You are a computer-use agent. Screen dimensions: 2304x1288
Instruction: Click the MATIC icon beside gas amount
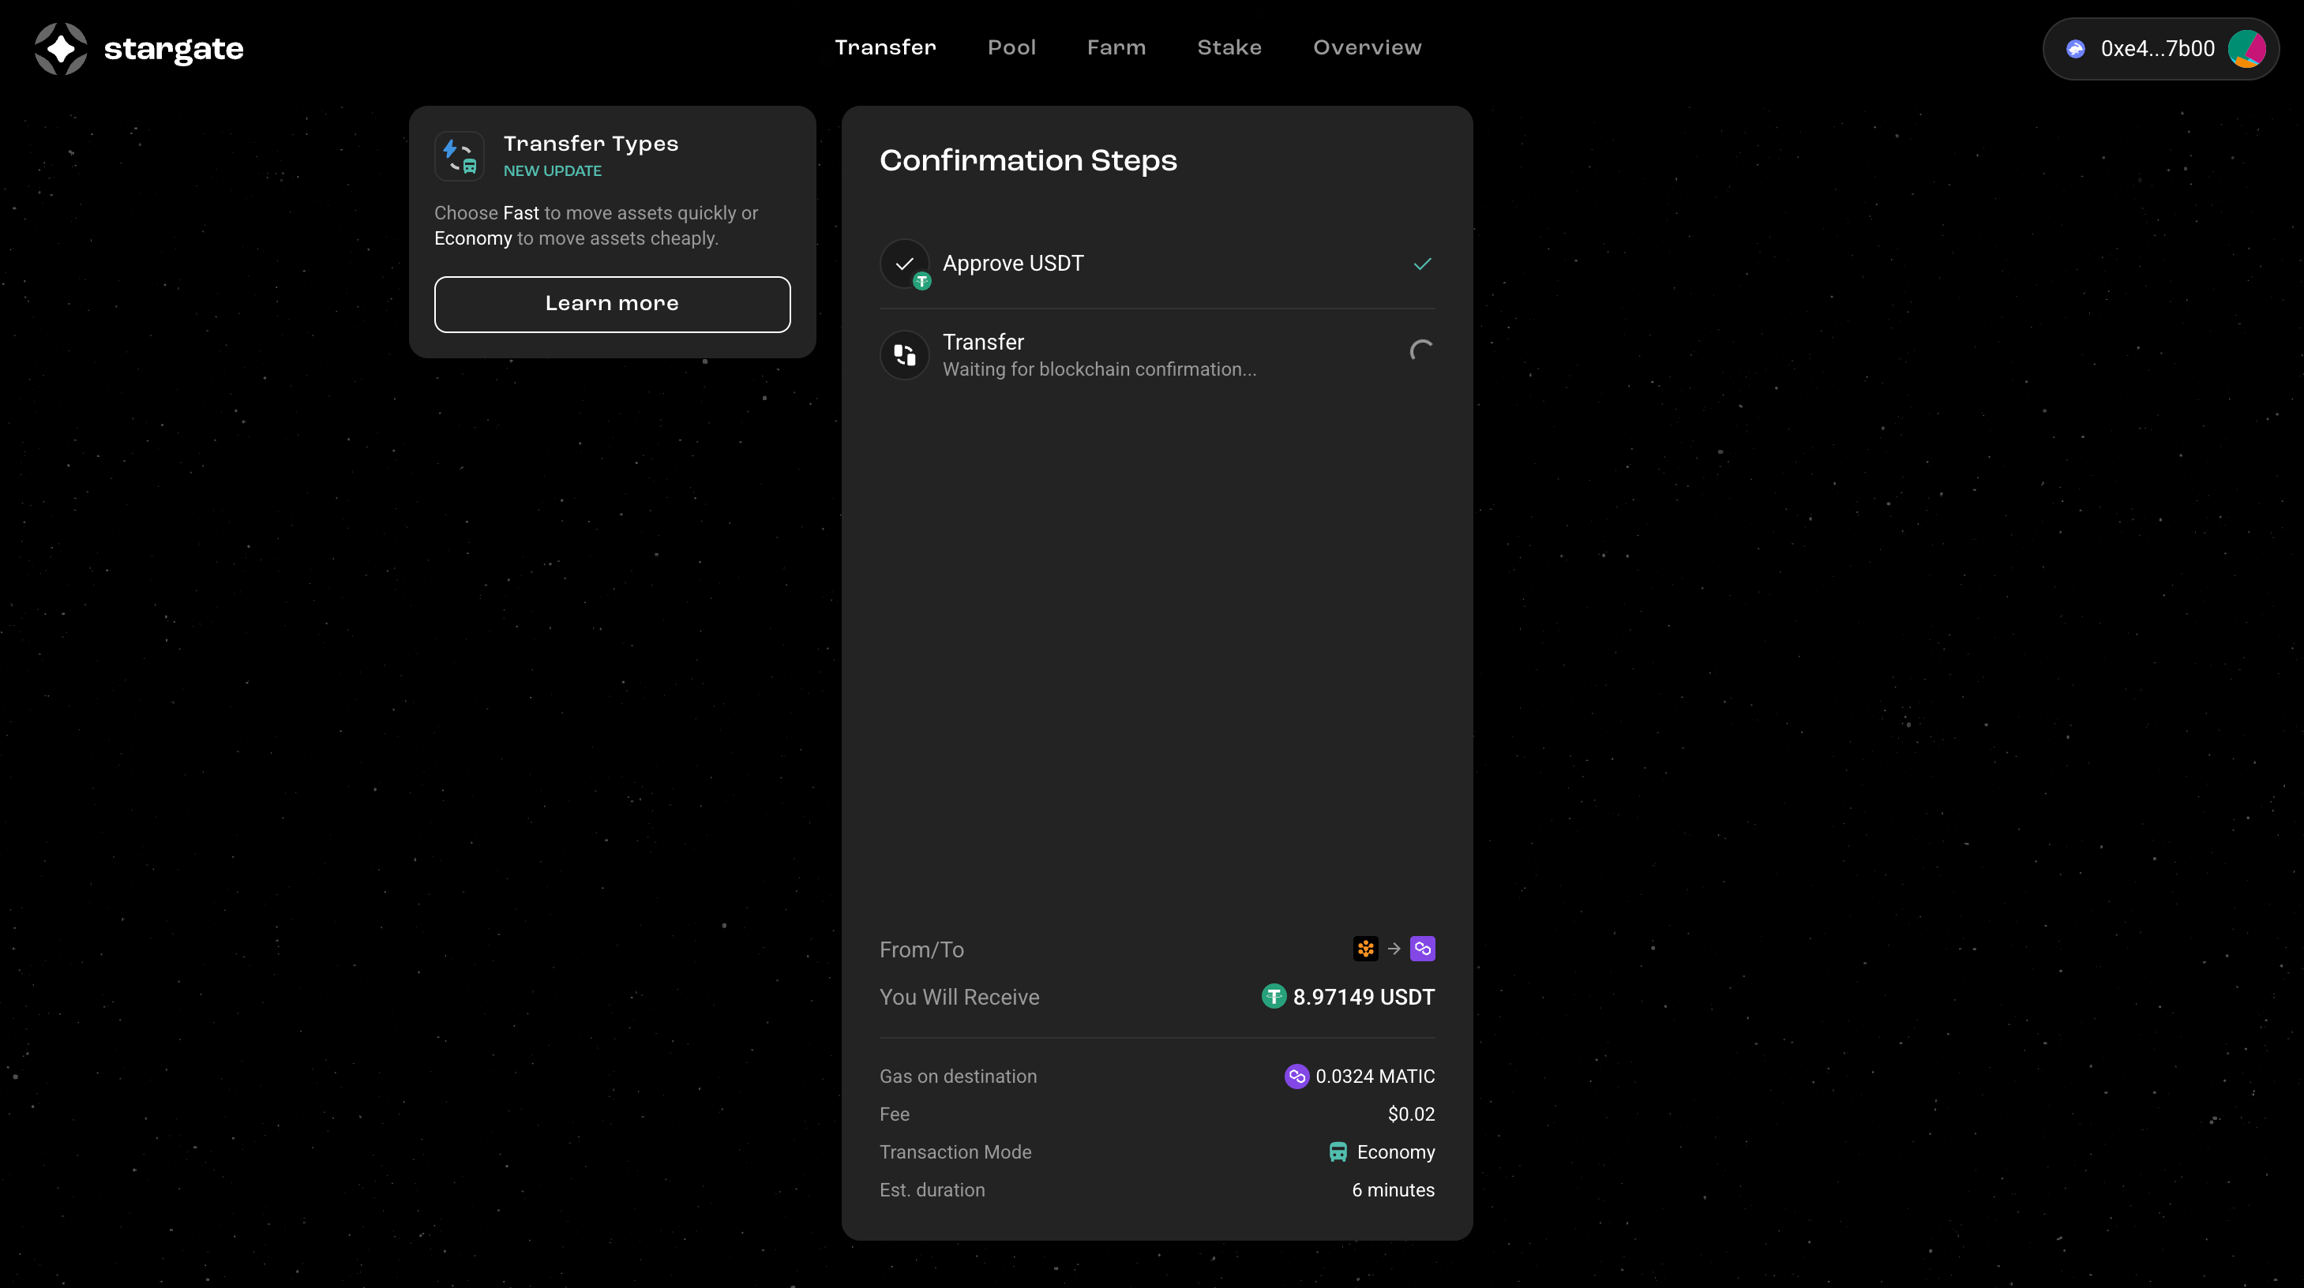coord(1296,1076)
